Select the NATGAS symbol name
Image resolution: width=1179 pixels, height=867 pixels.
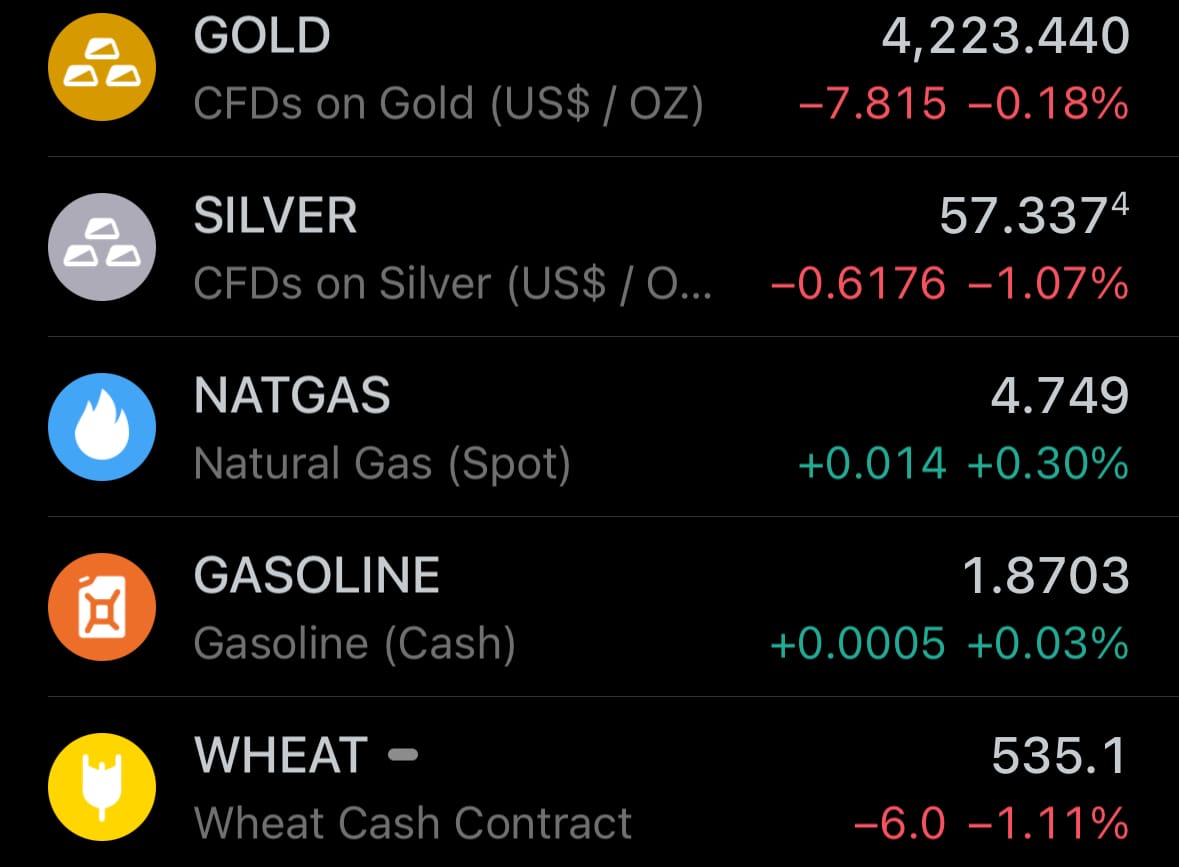tap(292, 397)
